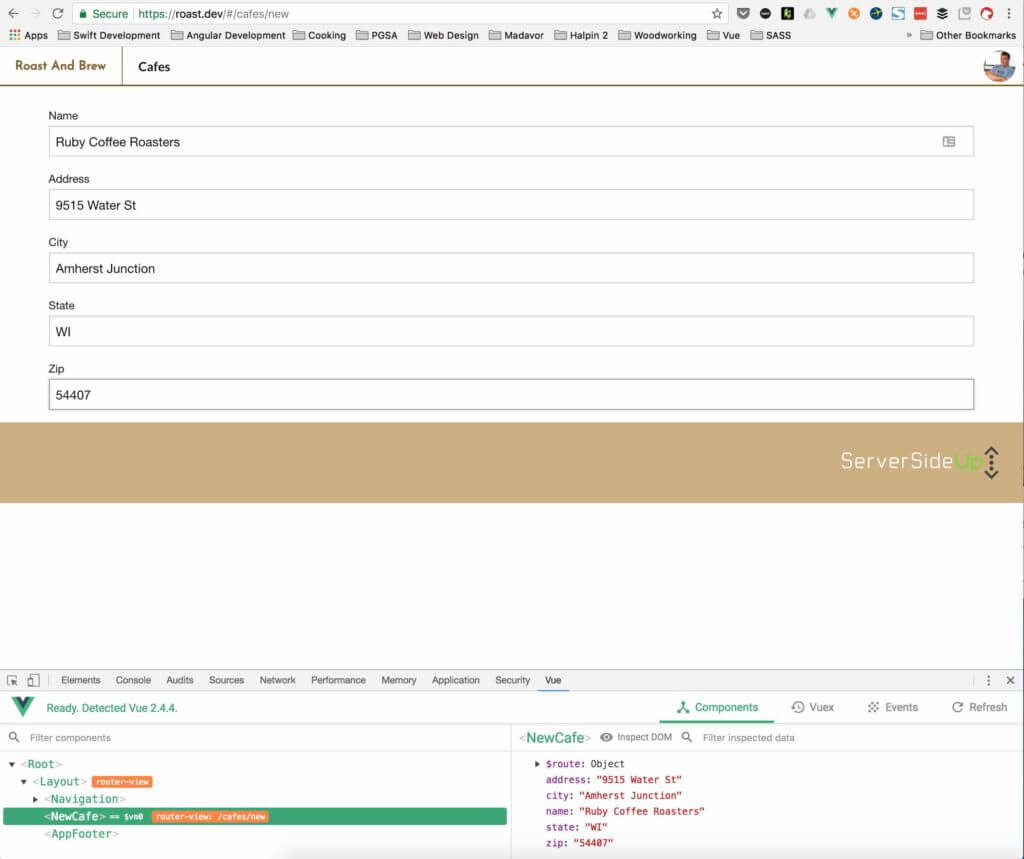Click the Refresh button in Vue devtools

tap(979, 707)
